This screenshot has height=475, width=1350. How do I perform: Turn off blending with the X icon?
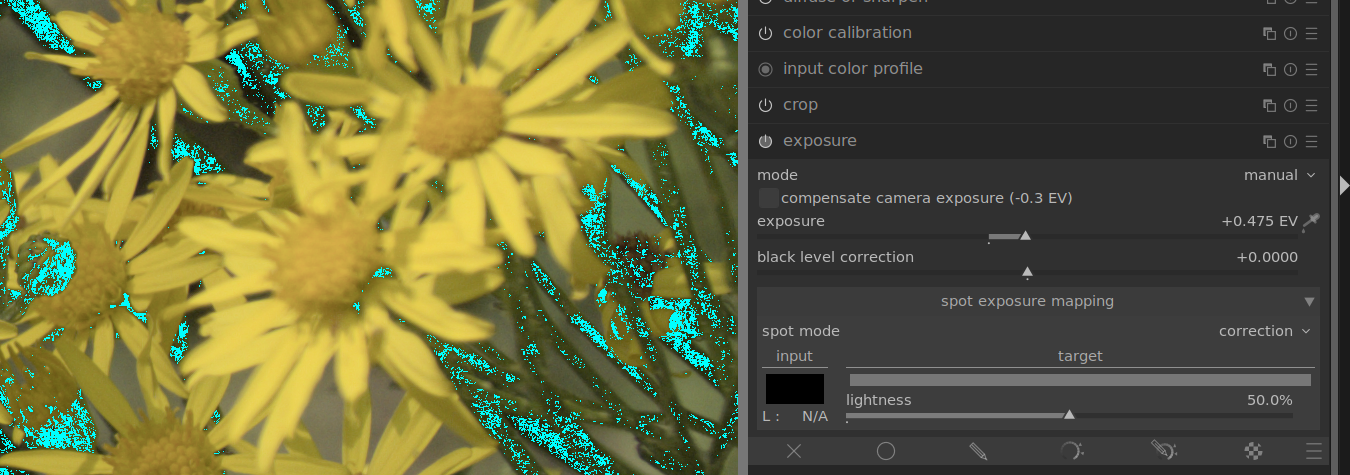(794, 451)
